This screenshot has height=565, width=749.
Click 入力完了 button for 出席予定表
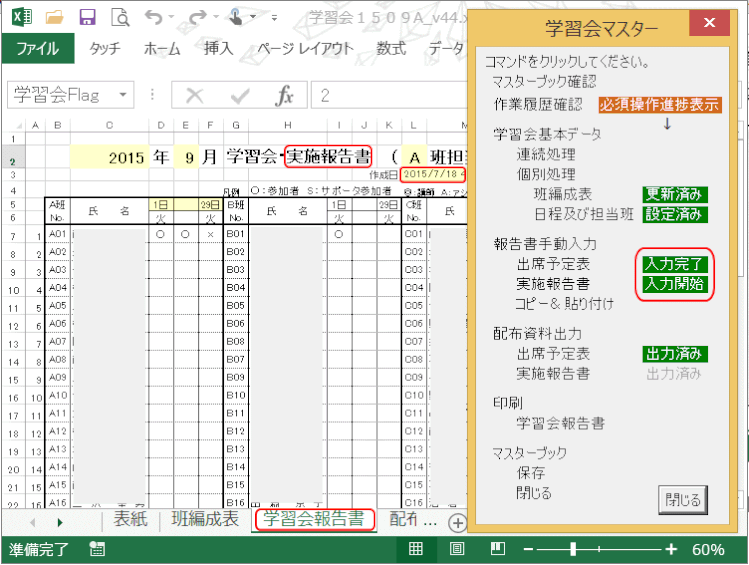[674, 264]
